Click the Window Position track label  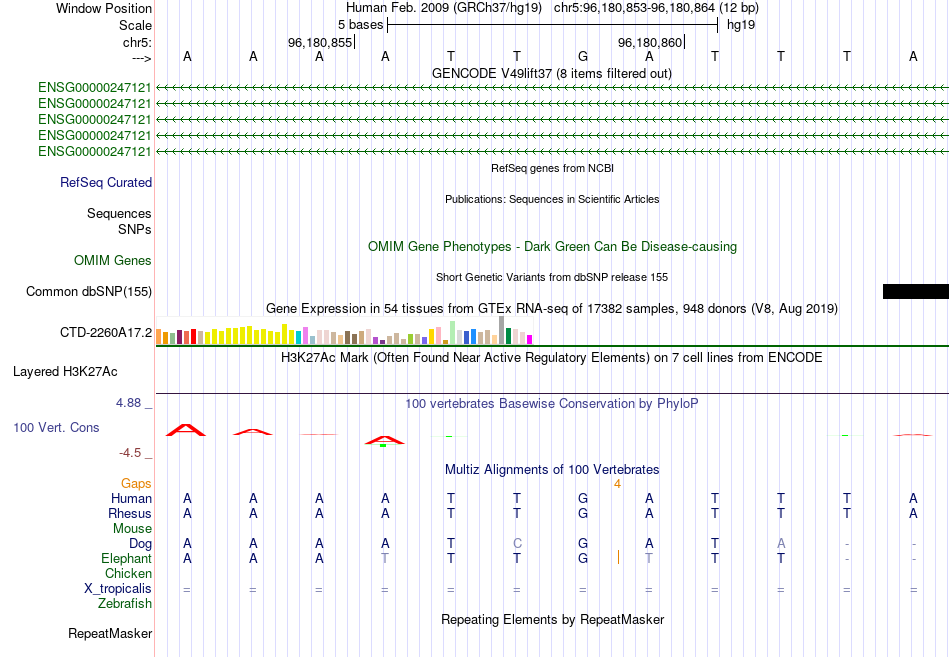tap(104, 8)
